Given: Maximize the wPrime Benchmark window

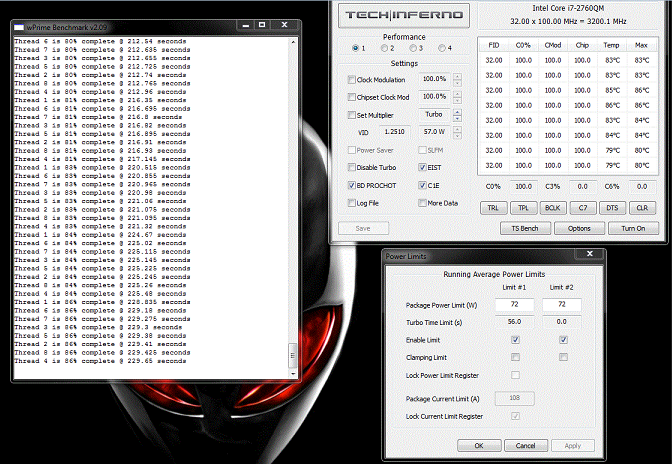Looking at the screenshot, I should 262,25.
